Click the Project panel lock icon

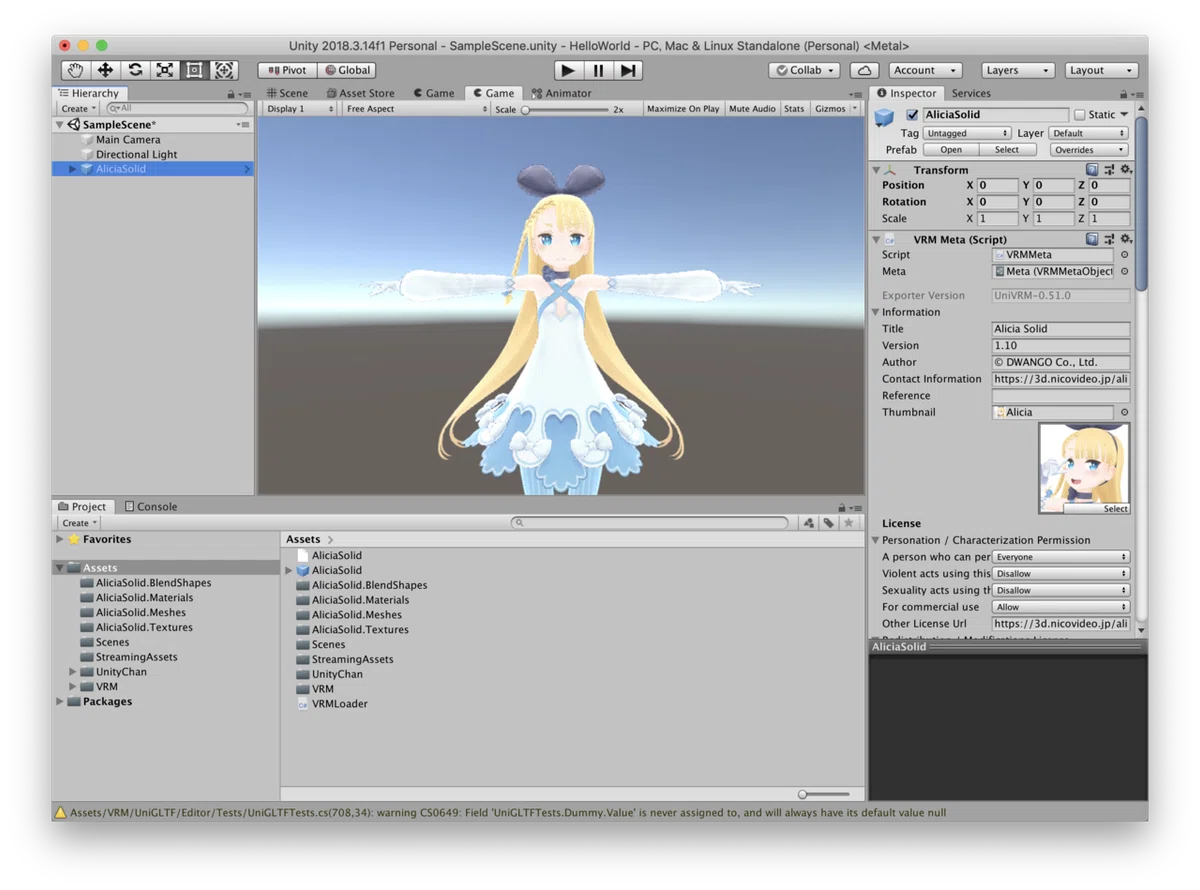842,507
